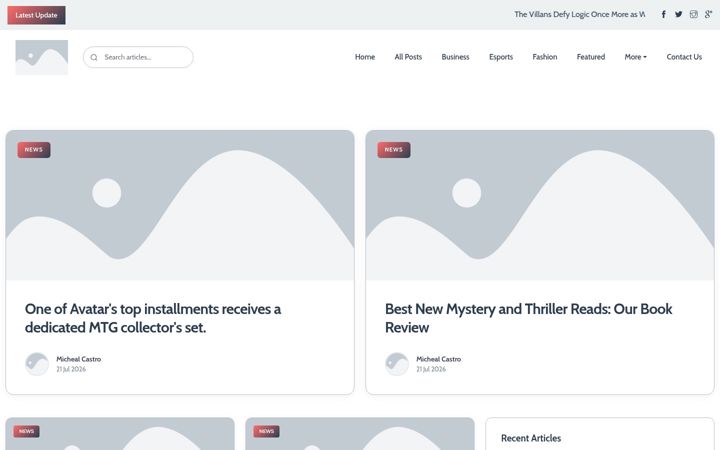Click NEWS tag on bottom-left card
This screenshot has width=720, height=450.
(27, 431)
